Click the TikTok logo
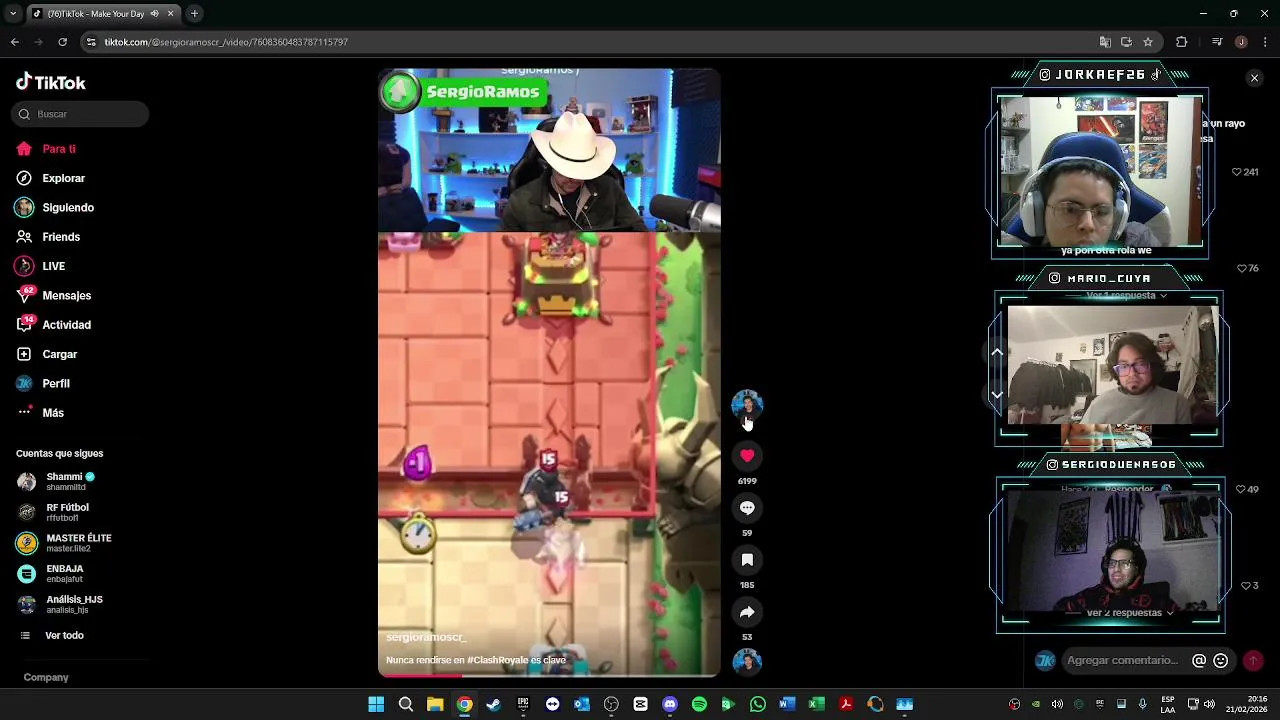This screenshot has height=720, width=1280. [x=51, y=82]
